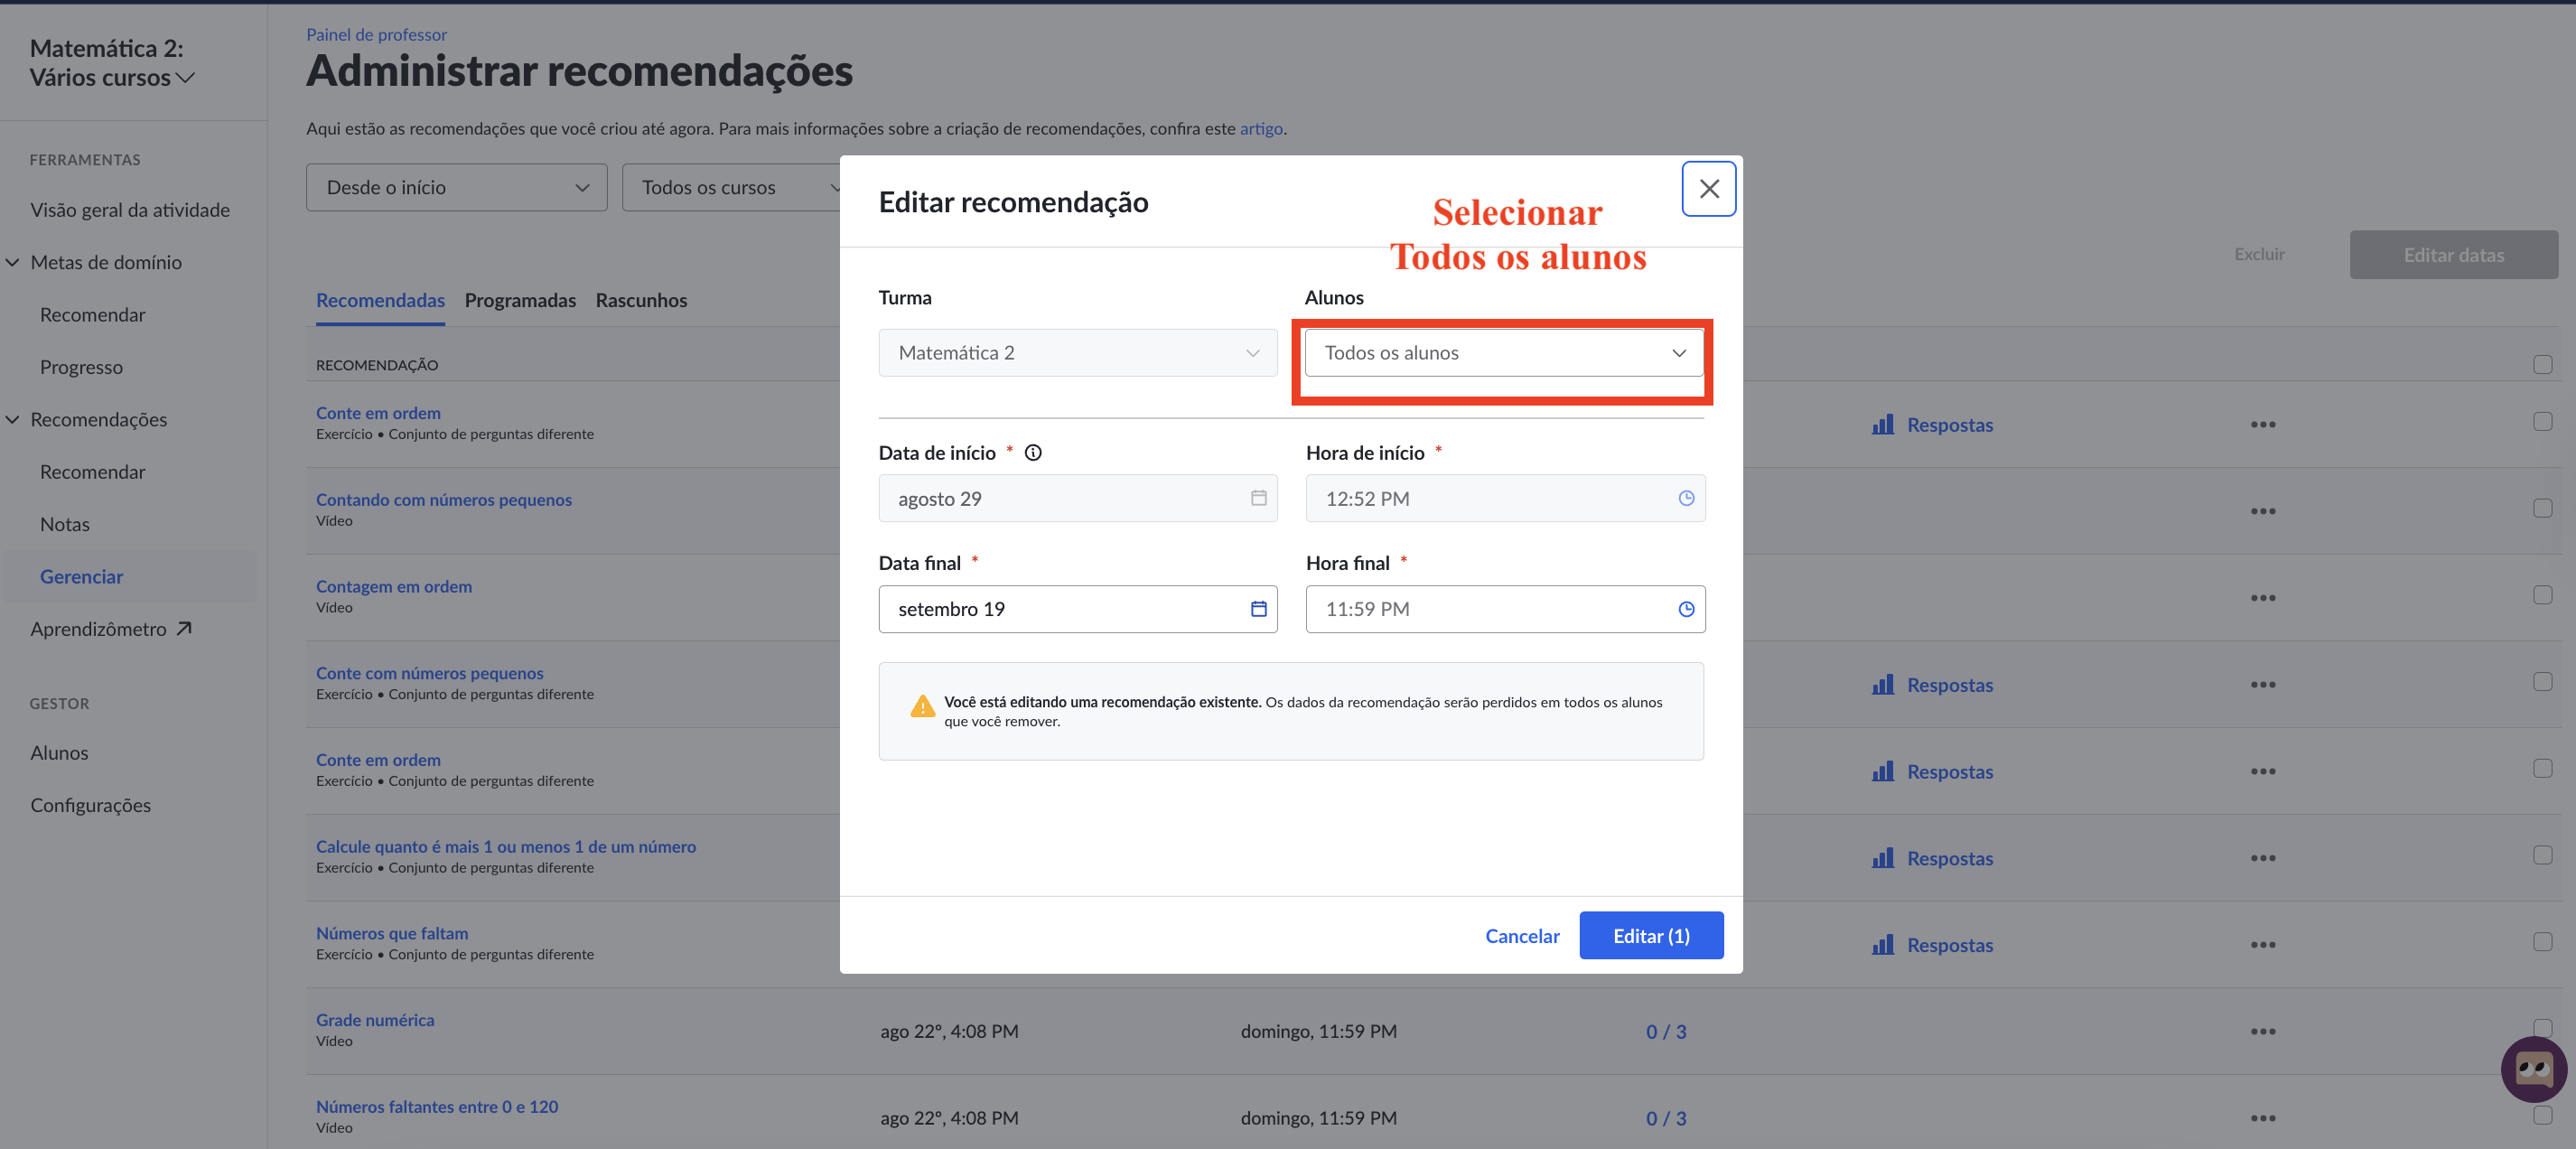Click the Hora final 11:59 PM field

pyautogui.click(x=1505, y=609)
